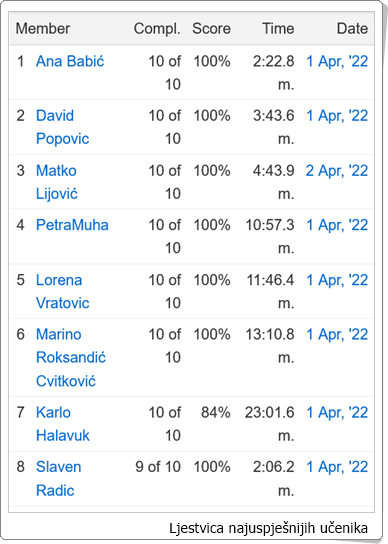Viewport: 388px width, 544px height.
Task: Open Slaven Radic's profile link
Action: coord(58,478)
